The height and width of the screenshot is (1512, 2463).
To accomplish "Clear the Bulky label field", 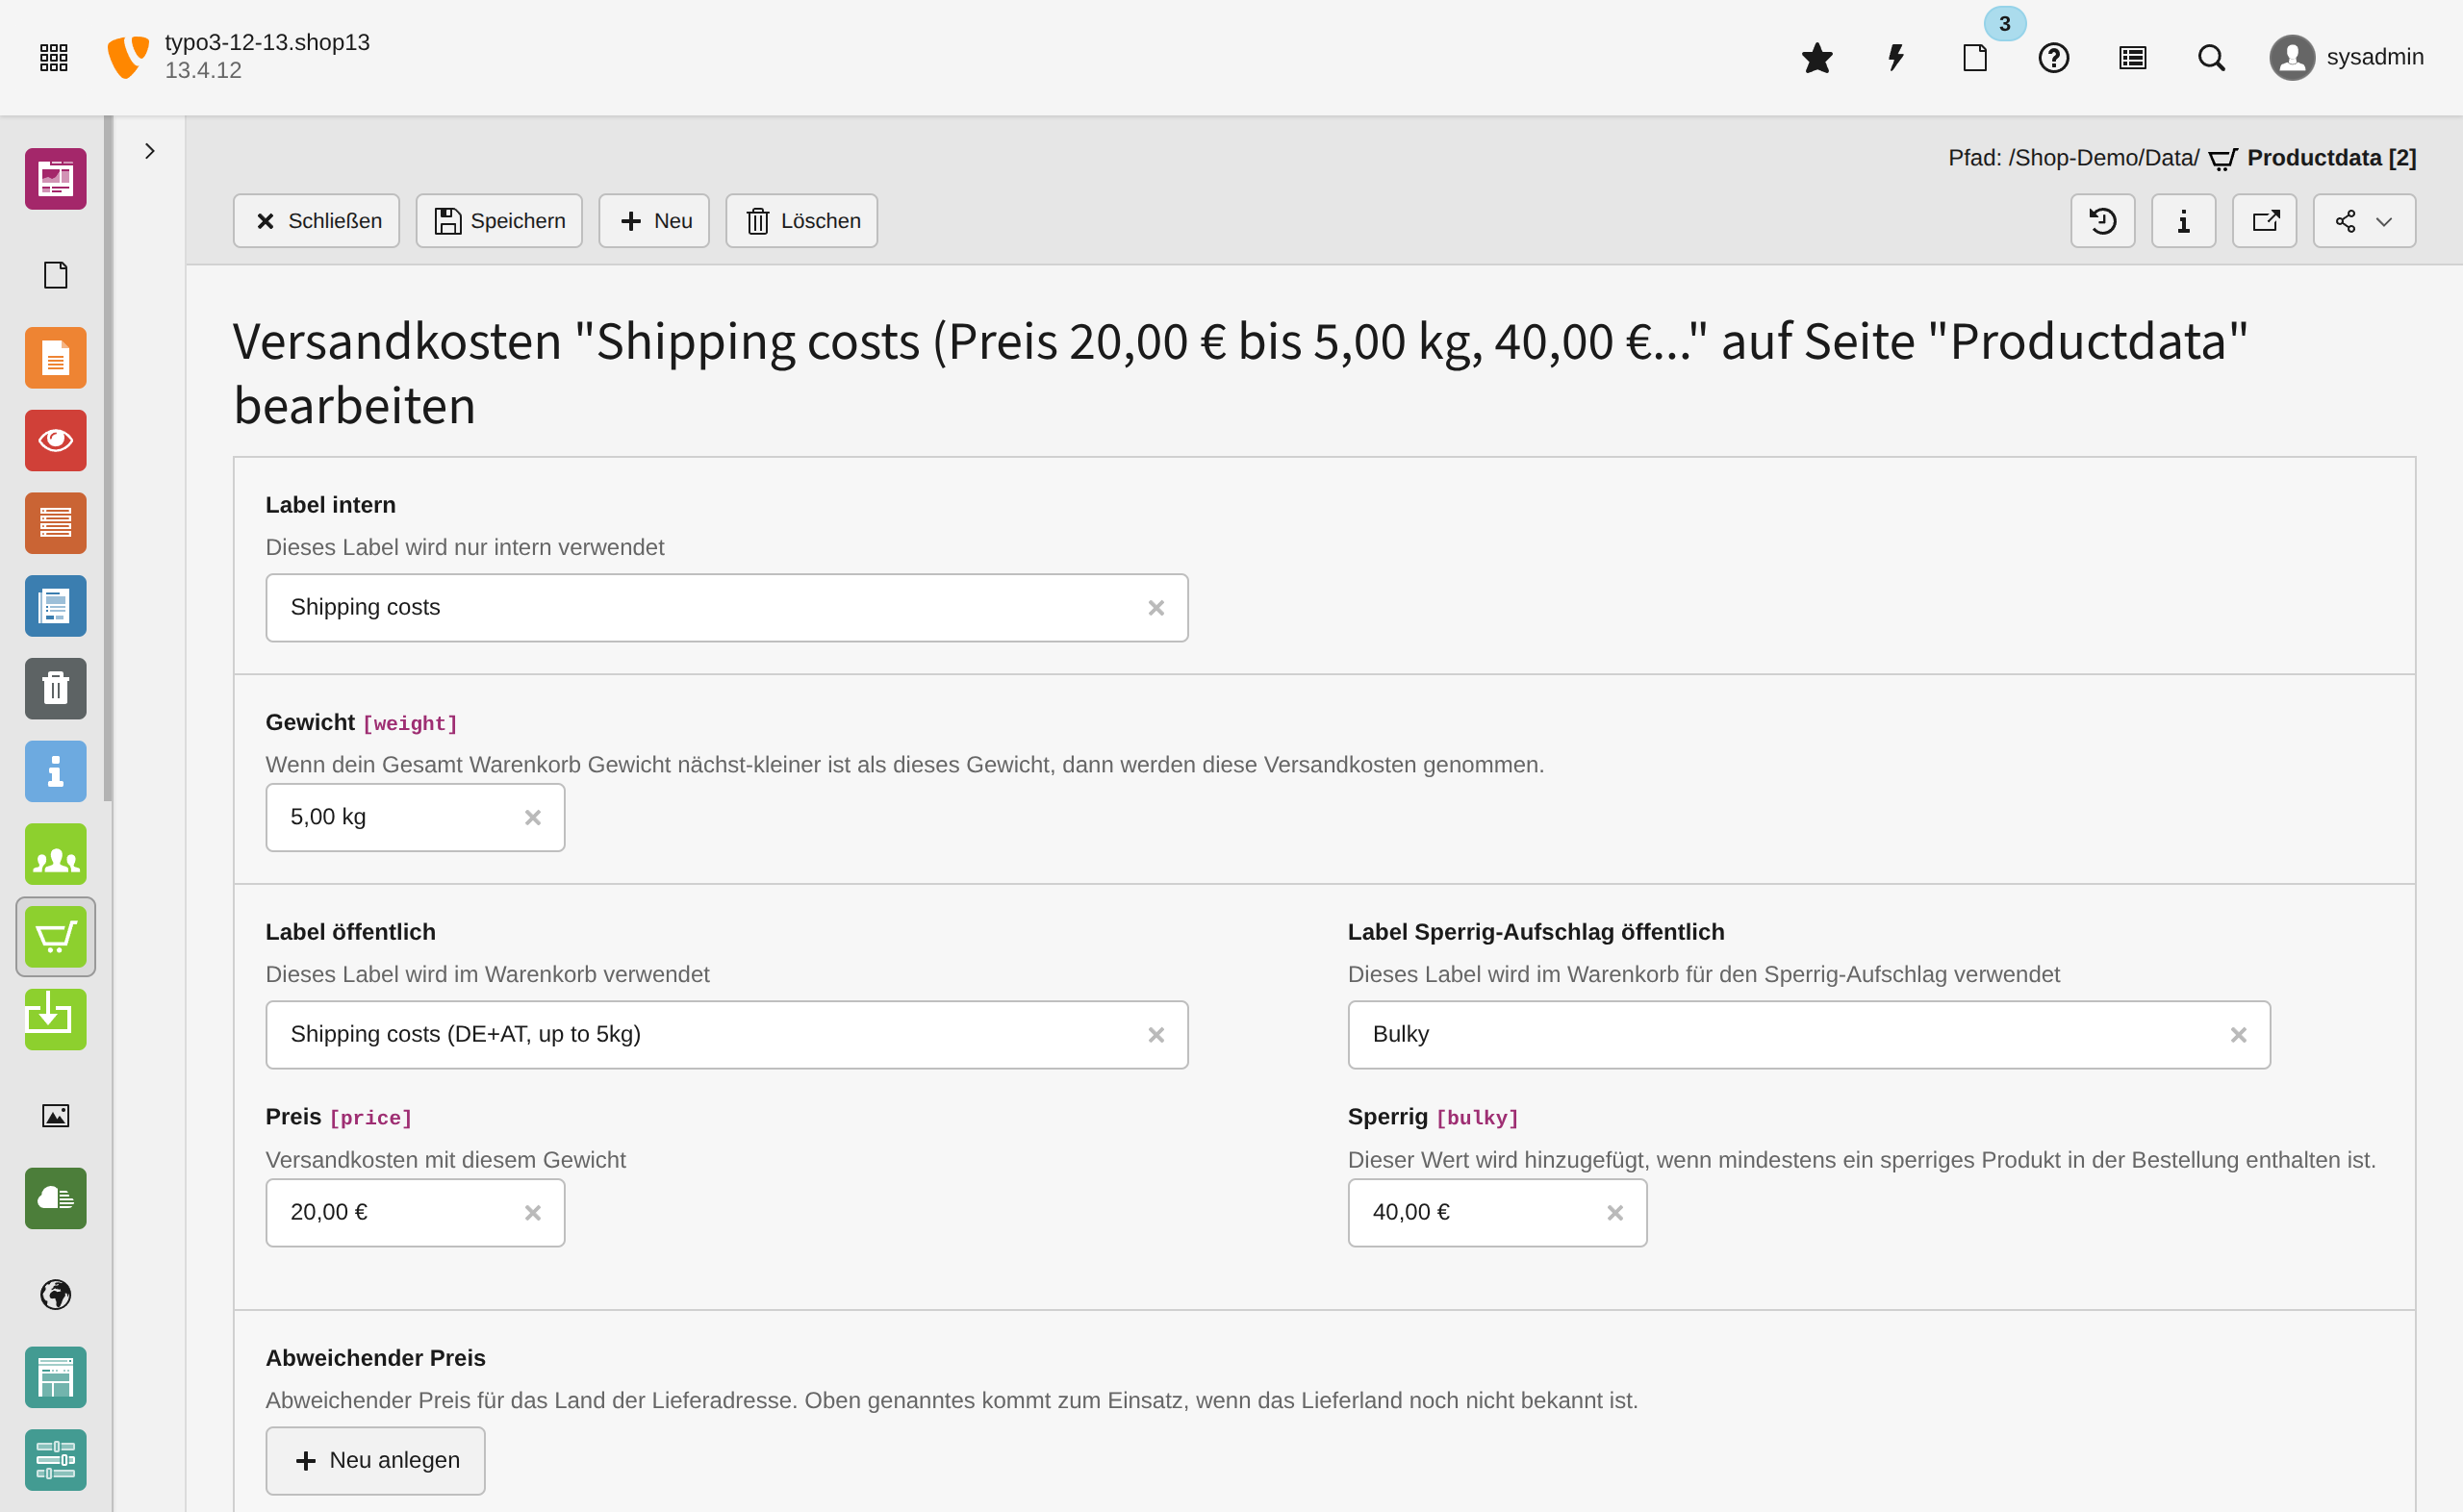I will tap(2239, 1035).
